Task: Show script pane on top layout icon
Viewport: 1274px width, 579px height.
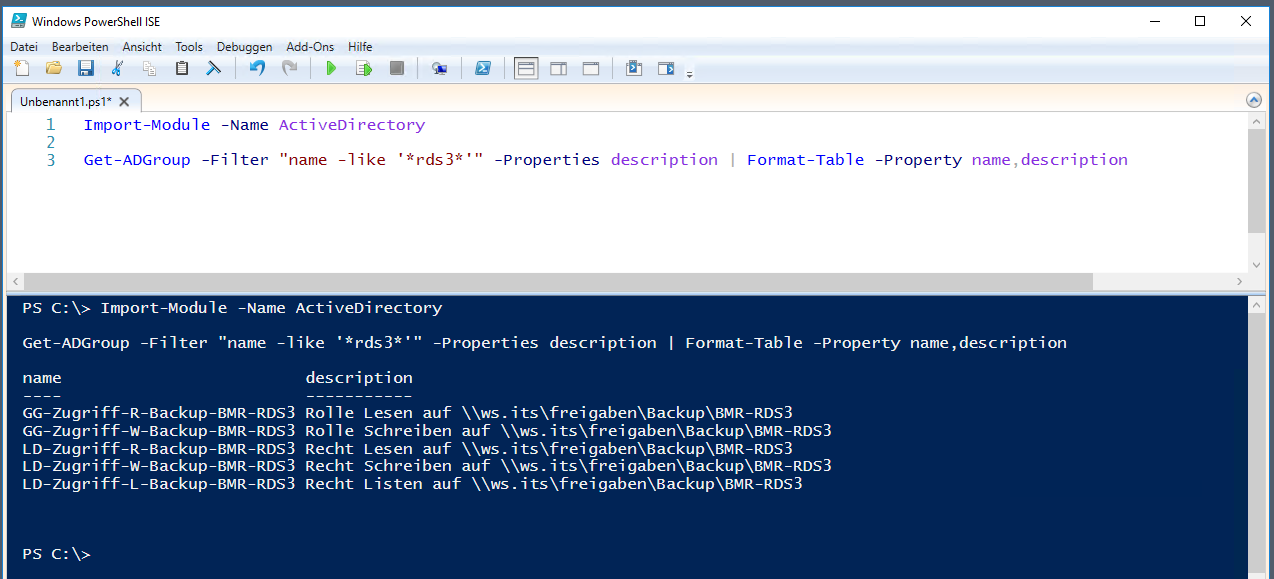Action: pos(526,69)
